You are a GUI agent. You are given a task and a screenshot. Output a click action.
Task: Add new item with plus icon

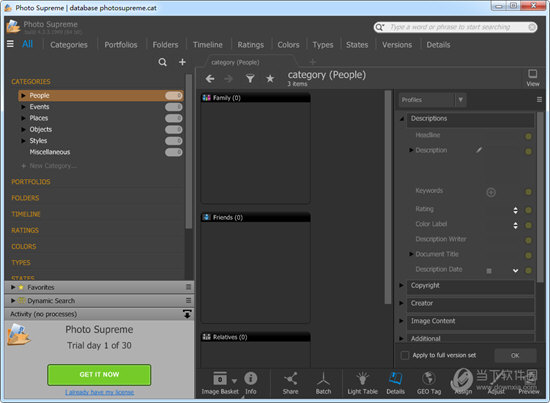182,62
